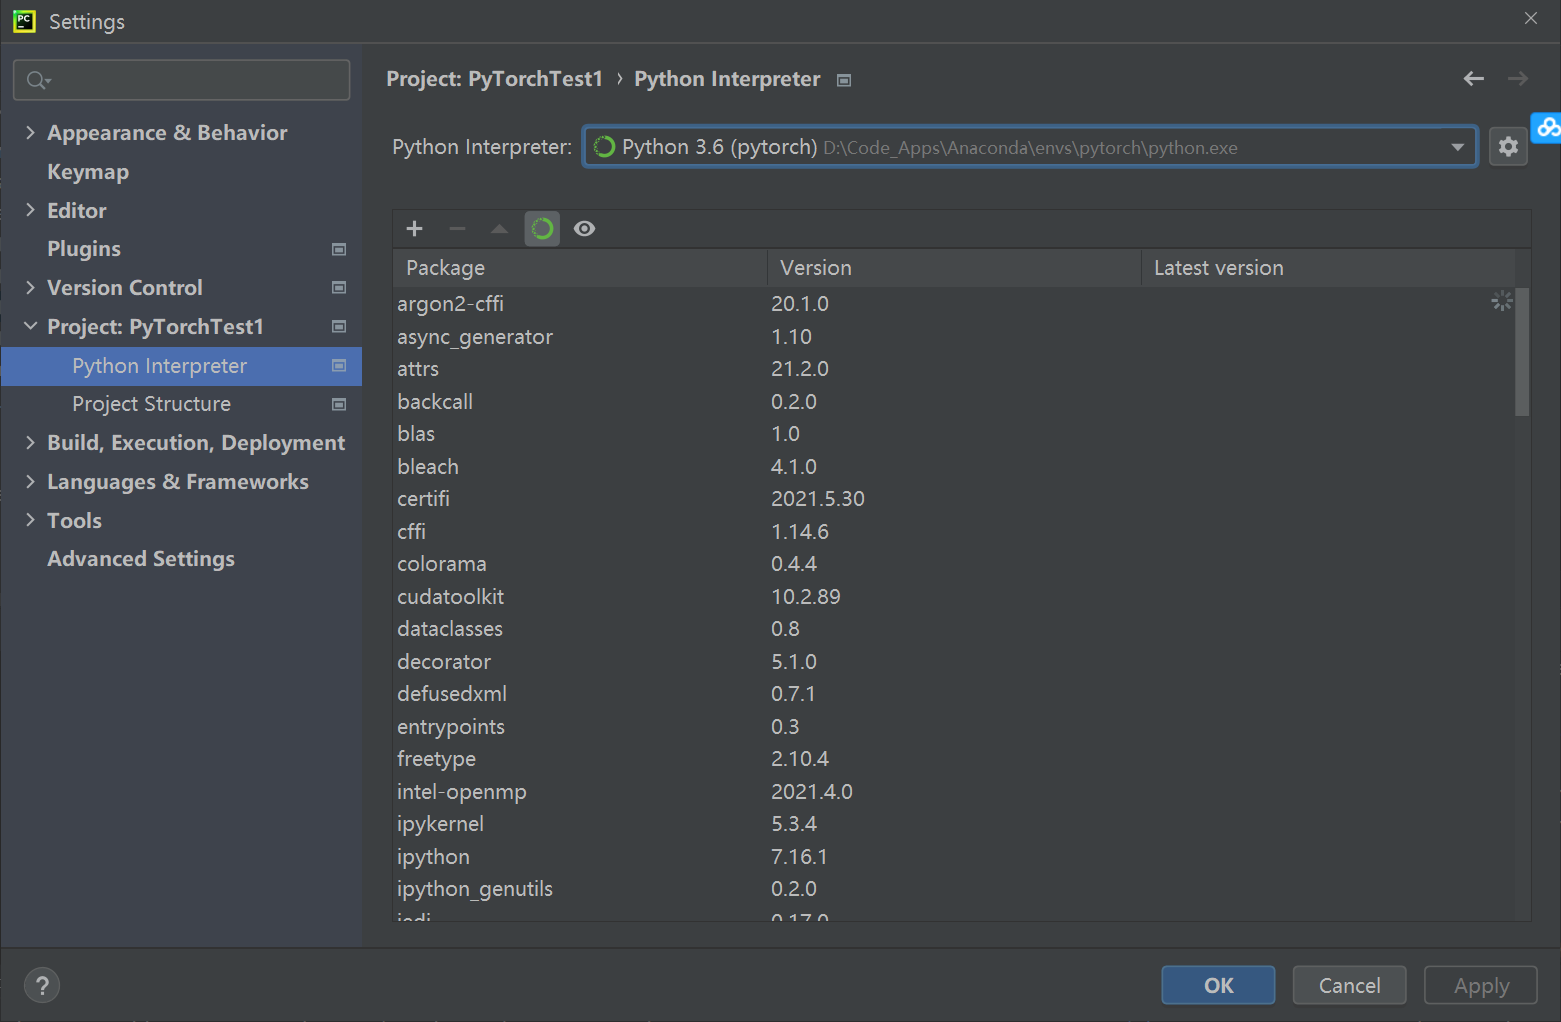The width and height of the screenshot is (1561, 1022).
Task: Select the ipython package row
Action: pyautogui.click(x=954, y=857)
